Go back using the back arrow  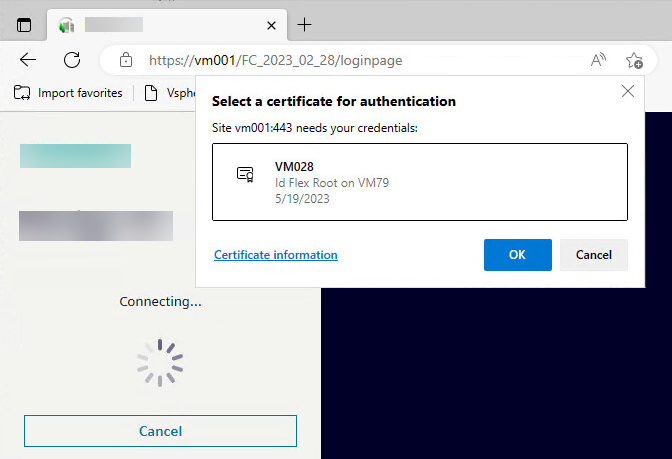pos(28,60)
